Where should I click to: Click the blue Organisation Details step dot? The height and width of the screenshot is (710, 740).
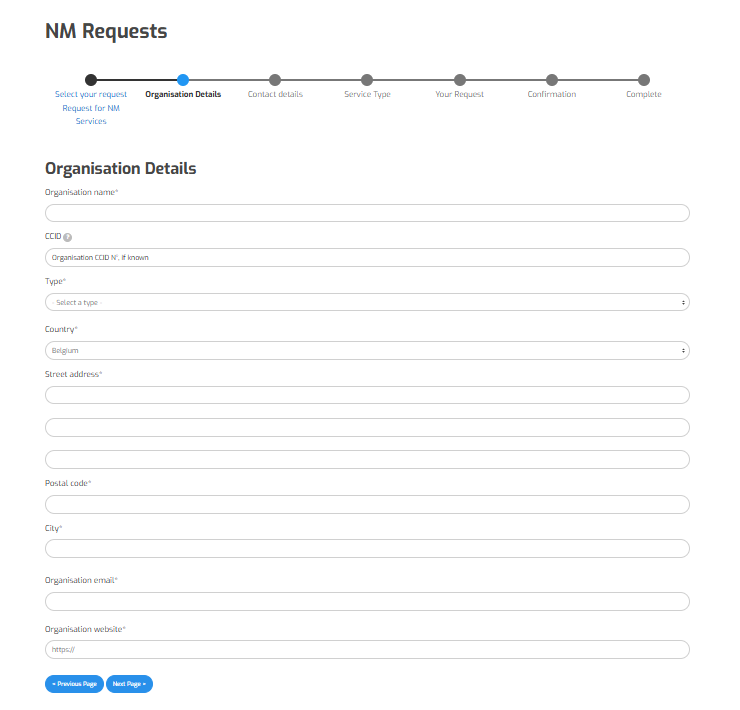pyautogui.click(x=183, y=80)
